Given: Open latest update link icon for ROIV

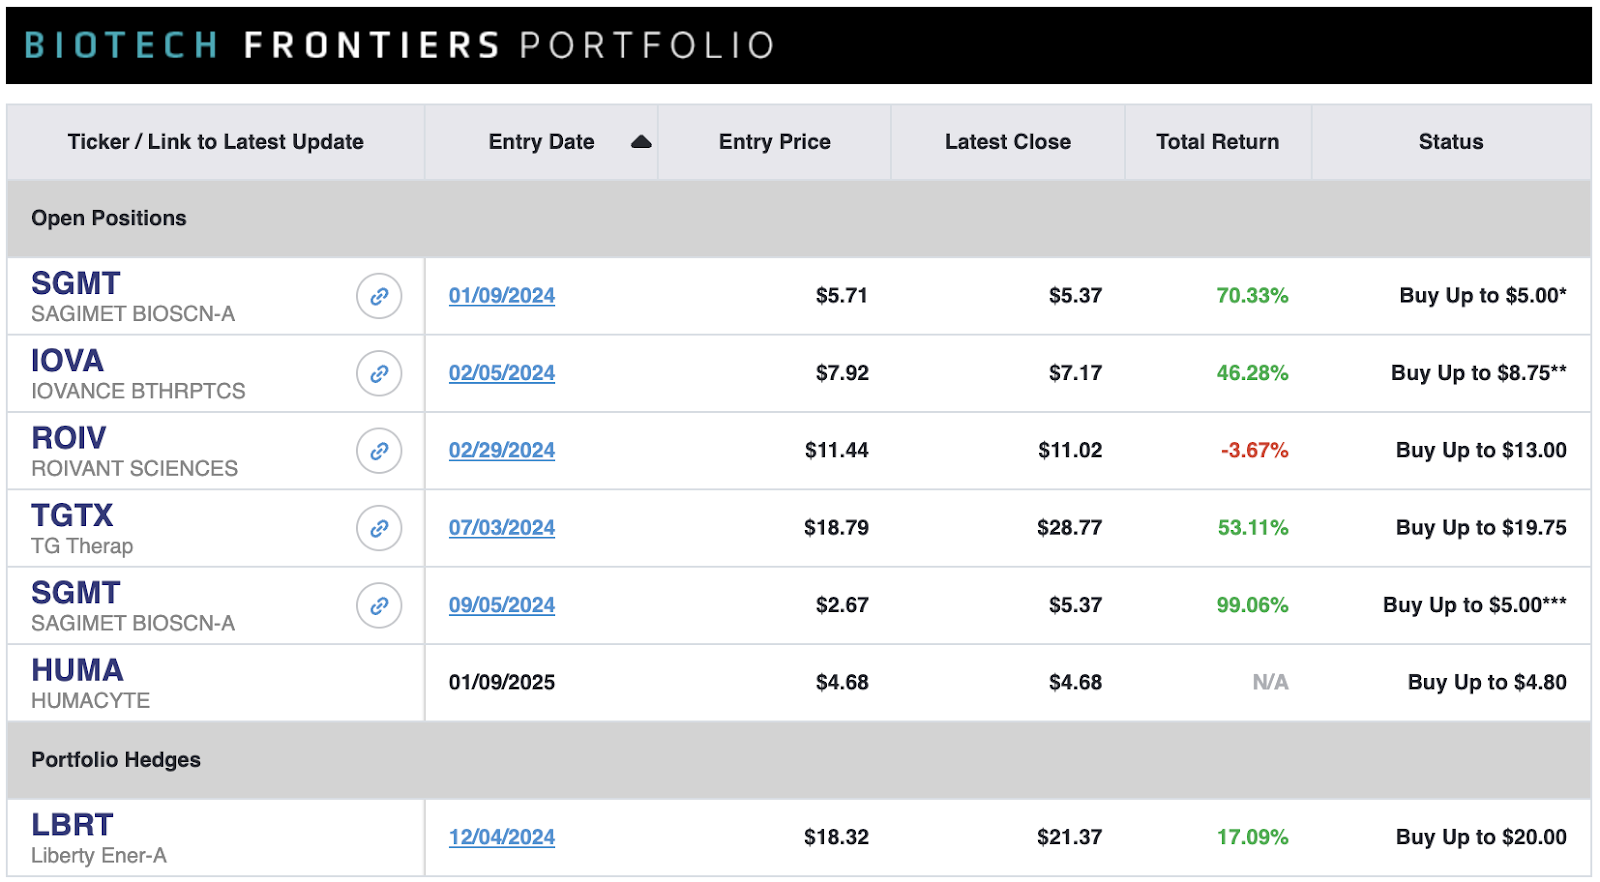Looking at the screenshot, I should (x=379, y=451).
